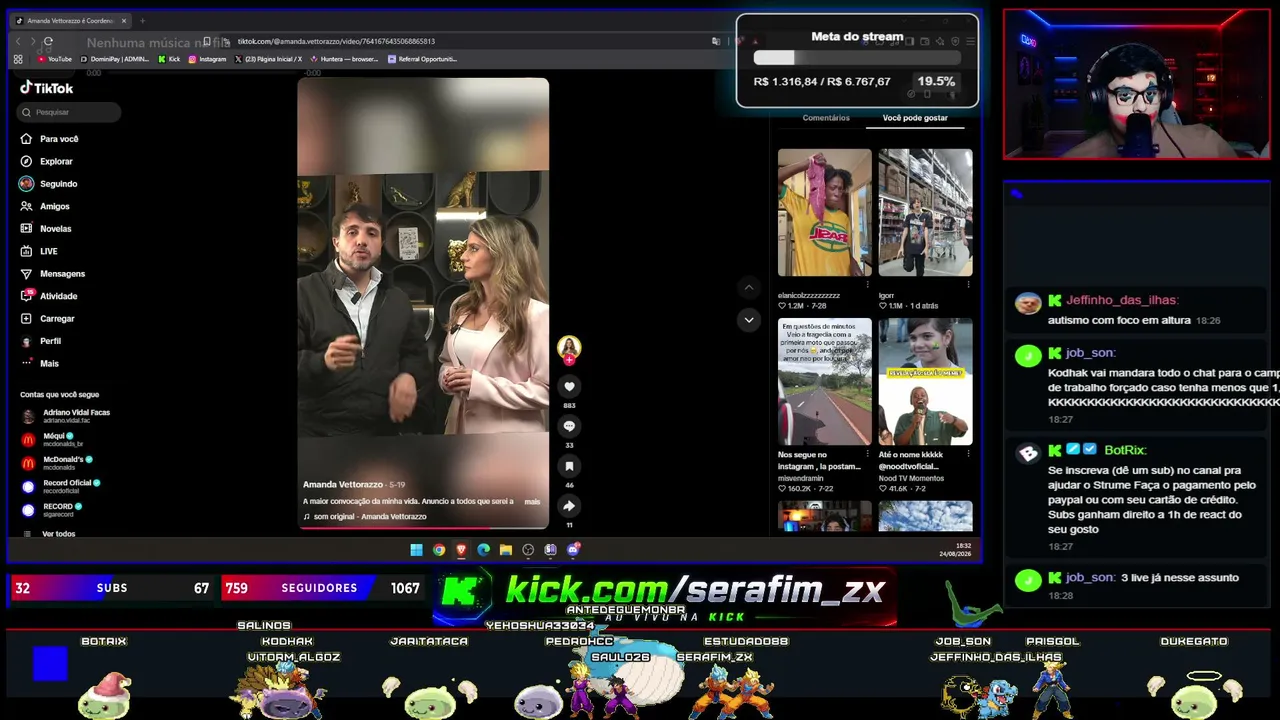Screen dimensions: 1280x720
Task: Go to the previous video with up arrow
Action: [x=748, y=288]
